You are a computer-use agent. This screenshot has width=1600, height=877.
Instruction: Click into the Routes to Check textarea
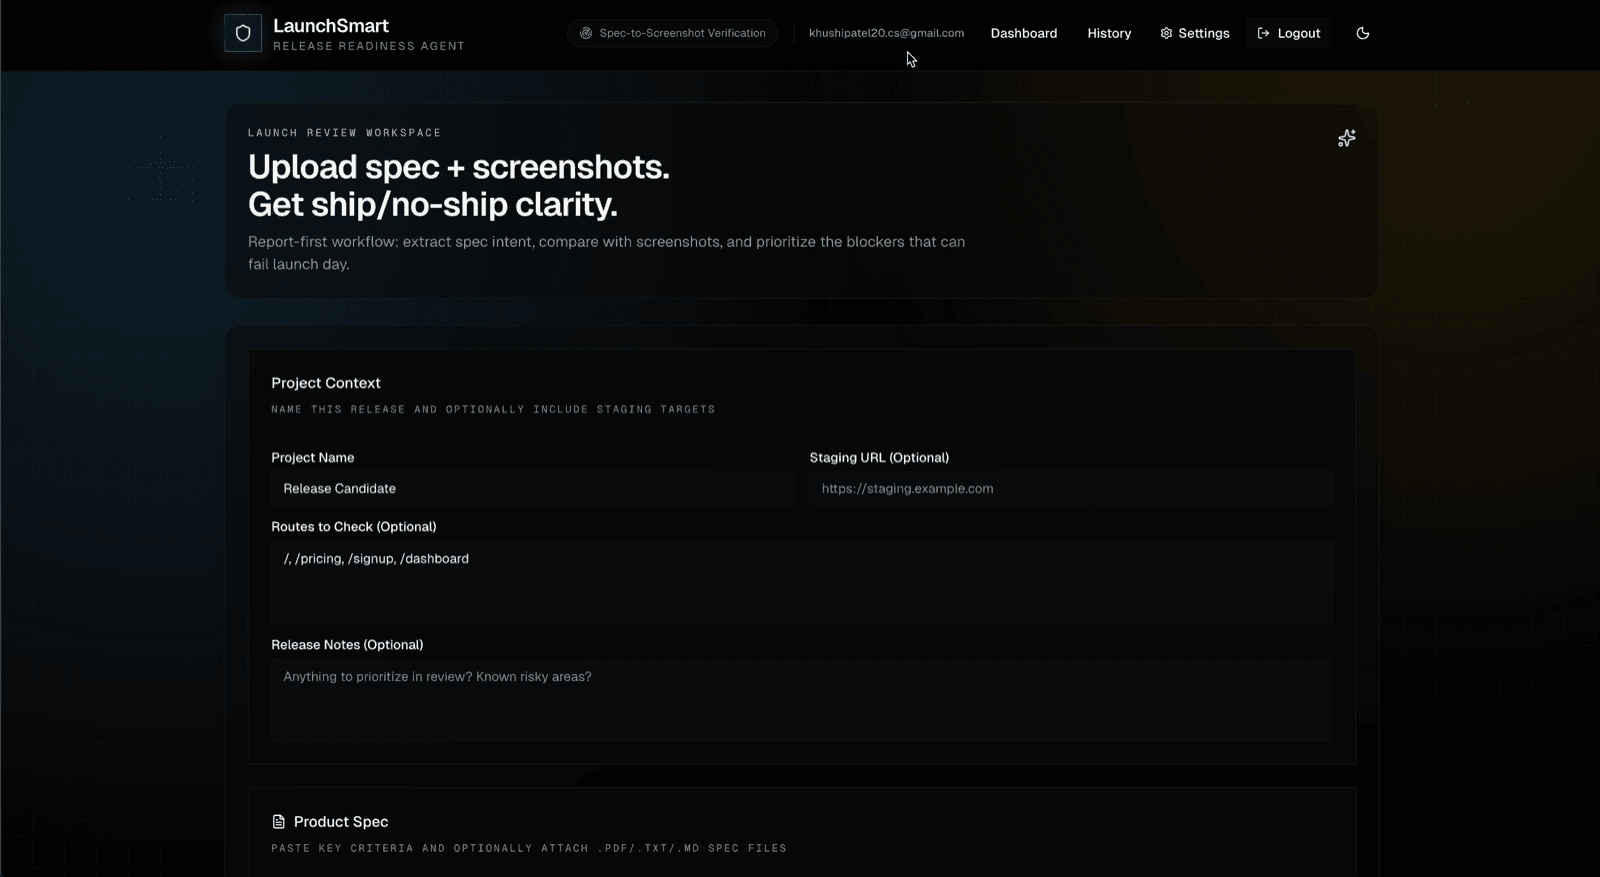[802, 582]
